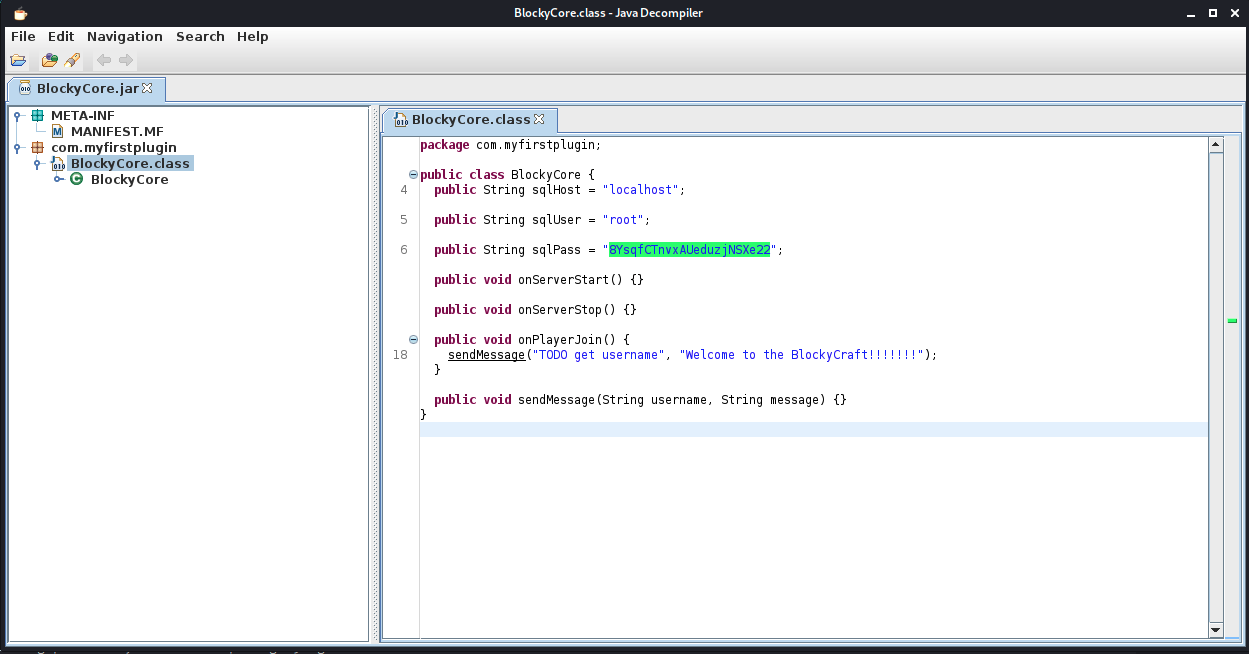Follow the sendMessage method link
The image size is (1249, 654).
tap(485, 355)
